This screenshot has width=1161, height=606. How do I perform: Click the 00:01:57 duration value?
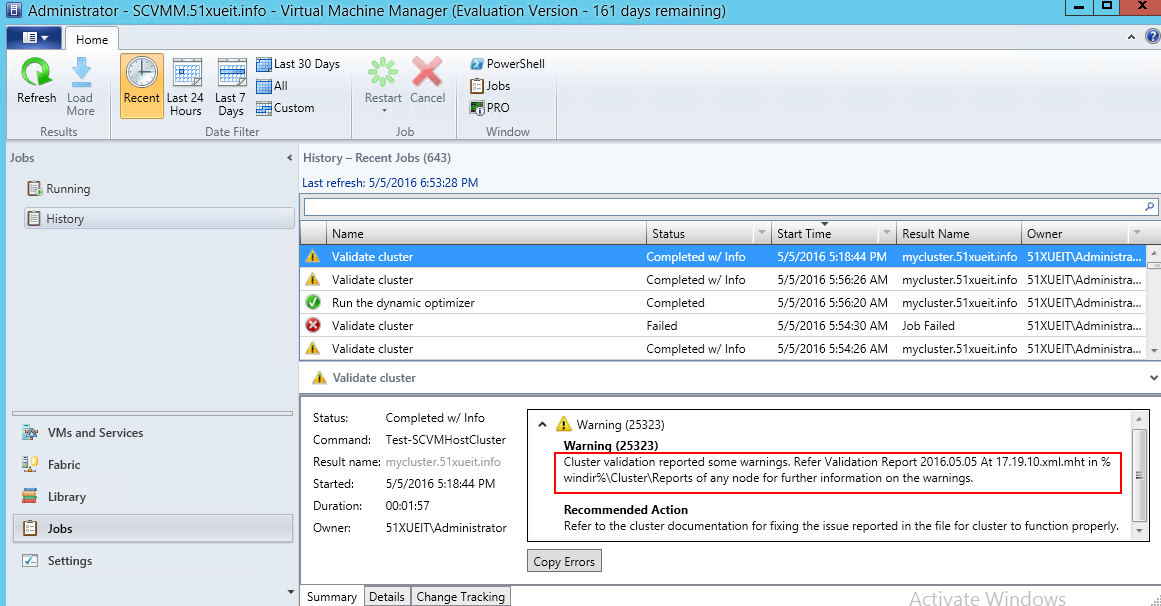[x=407, y=506]
